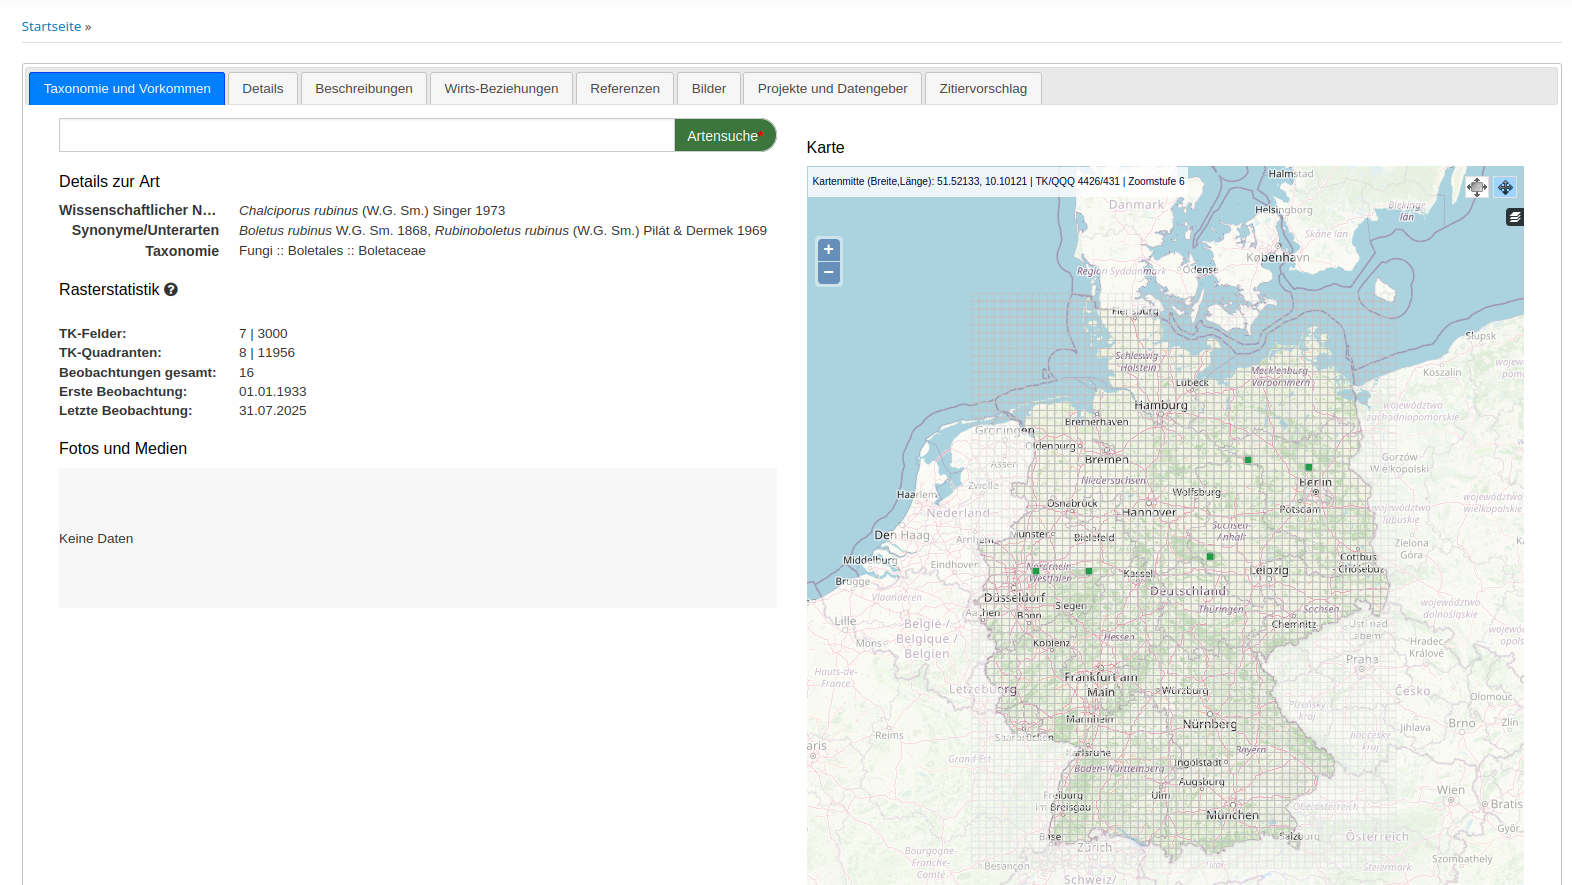Viewport: 1572px width, 885px height.
Task: Select the pan navigation map tool
Action: [1505, 187]
